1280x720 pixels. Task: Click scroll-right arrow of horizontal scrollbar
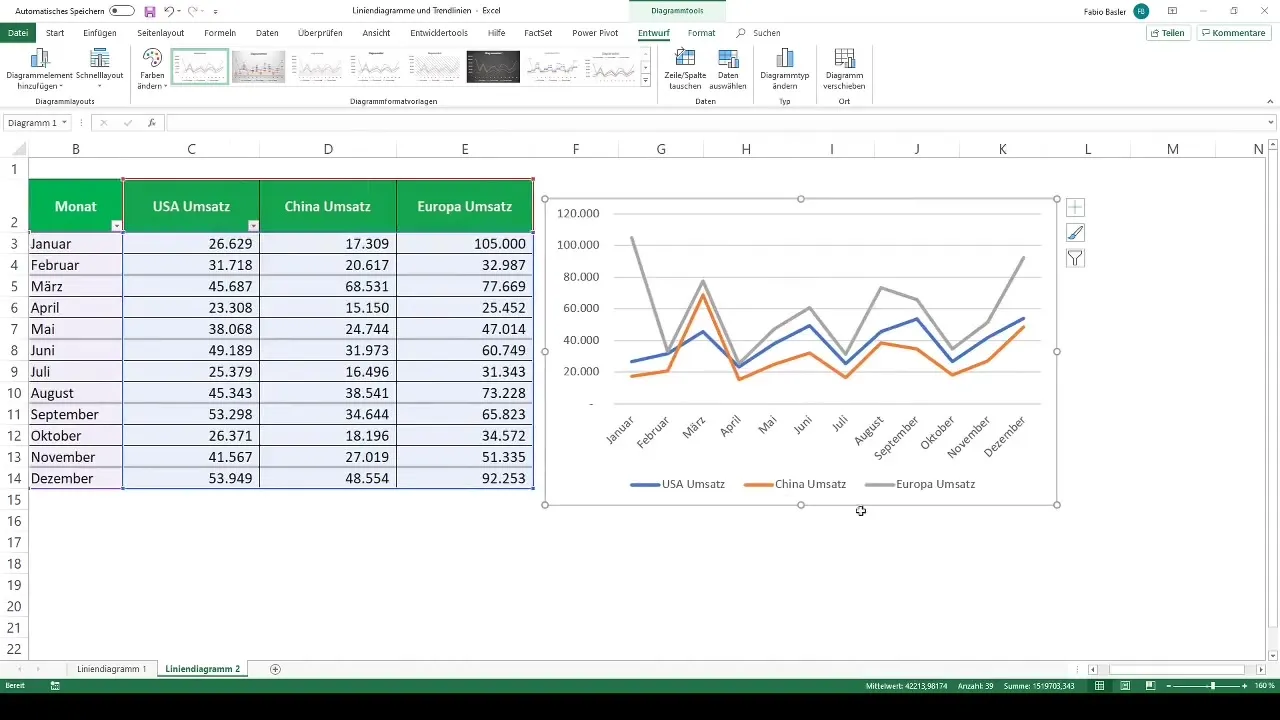point(1260,669)
